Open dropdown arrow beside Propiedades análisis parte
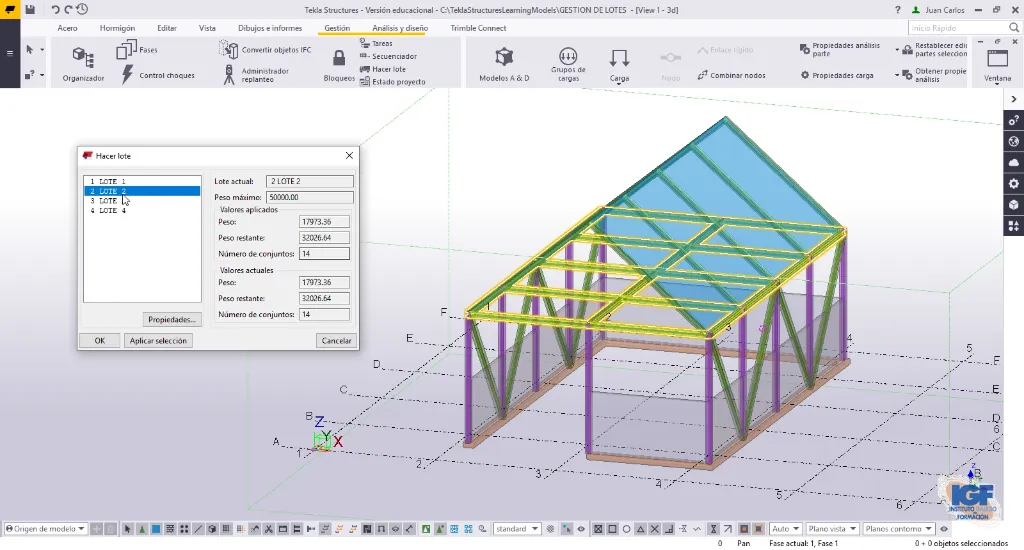Image resolution: width=1024 pixels, height=550 pixels. pos(897,50)
